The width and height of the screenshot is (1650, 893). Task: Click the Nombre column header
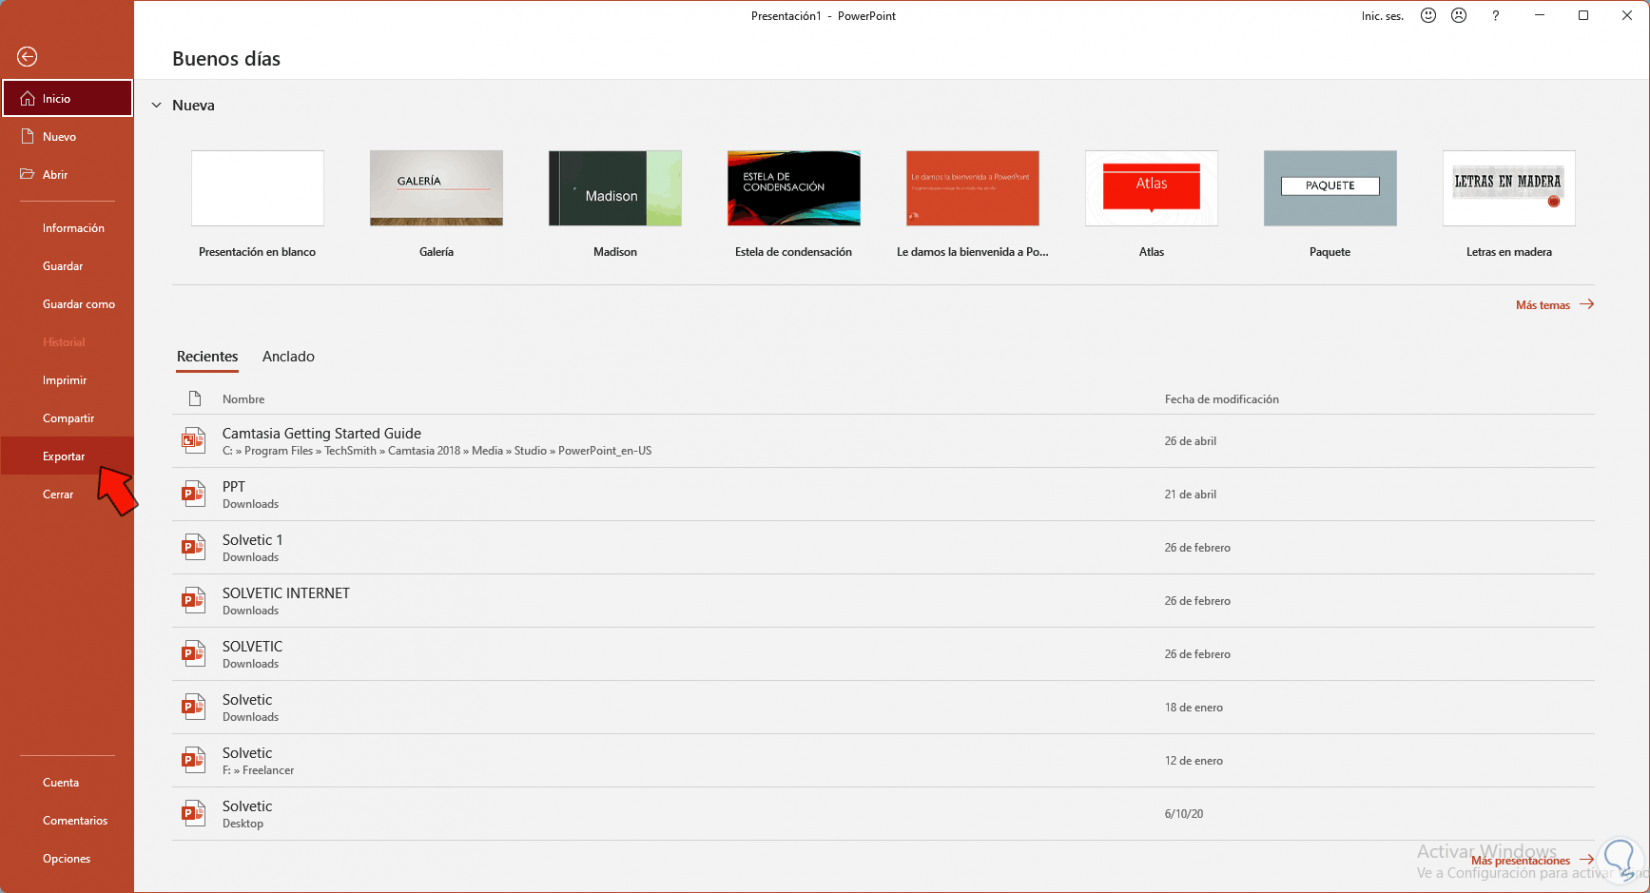click(243, 399)
